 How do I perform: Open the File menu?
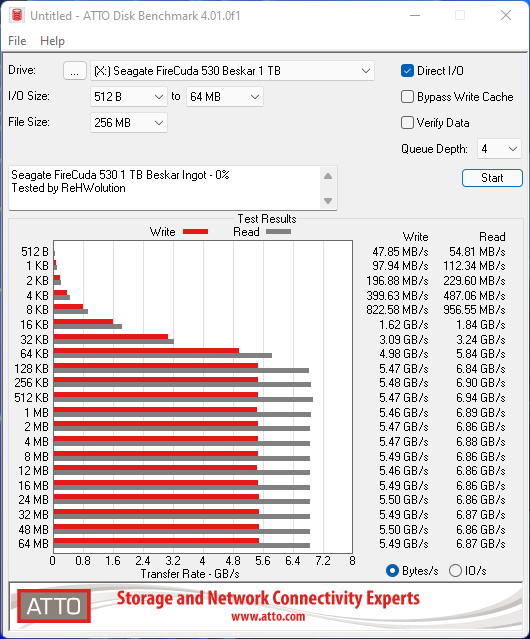pyautogui.click(x=17, y=41)
